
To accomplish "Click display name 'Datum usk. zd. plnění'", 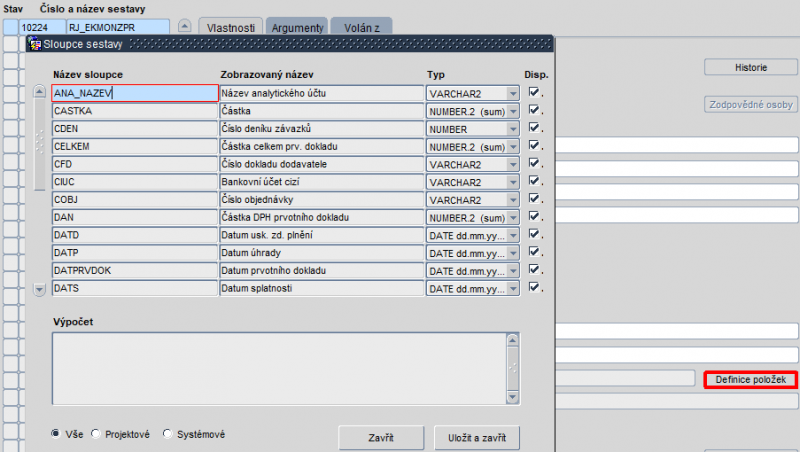I will [322, 235].
